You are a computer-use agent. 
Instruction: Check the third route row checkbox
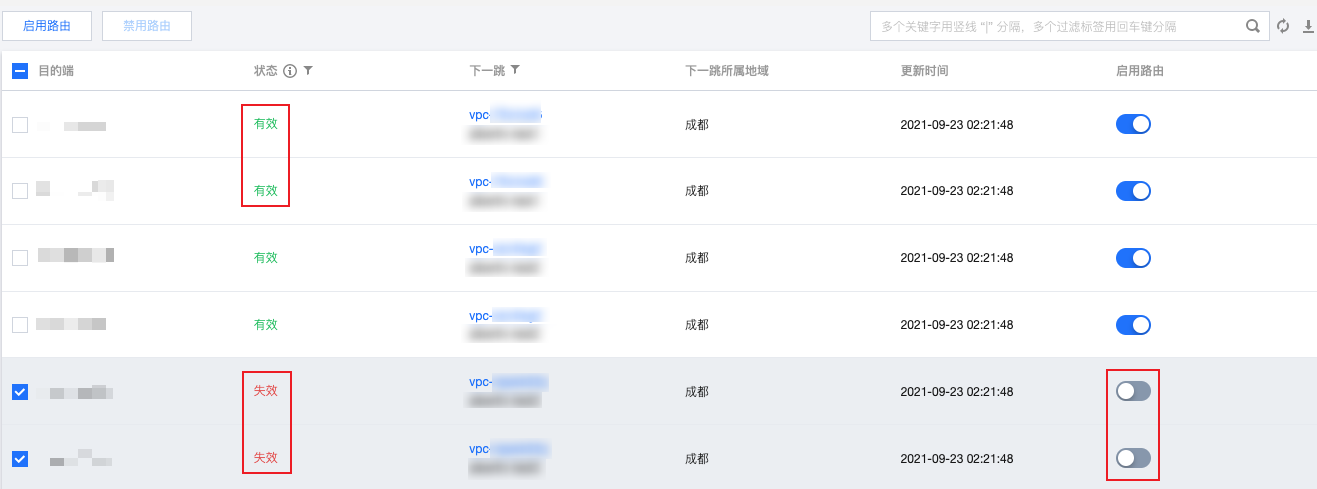20,258
